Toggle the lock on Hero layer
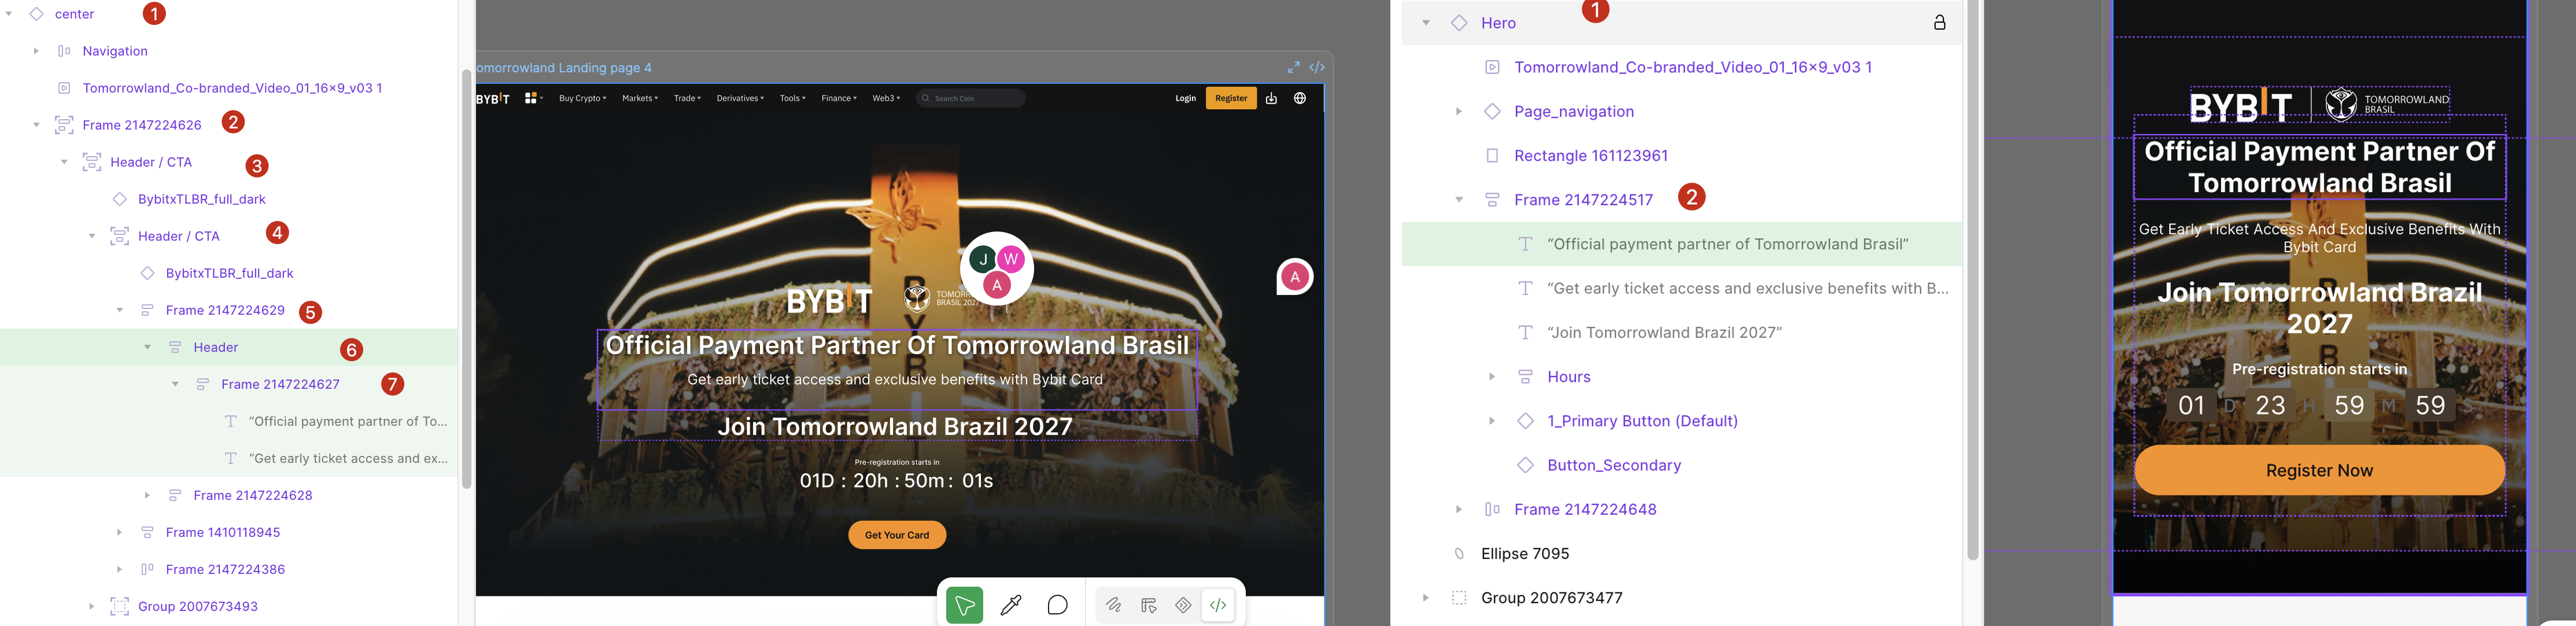Screen dimensions: 2576x626 (1939, 22)
